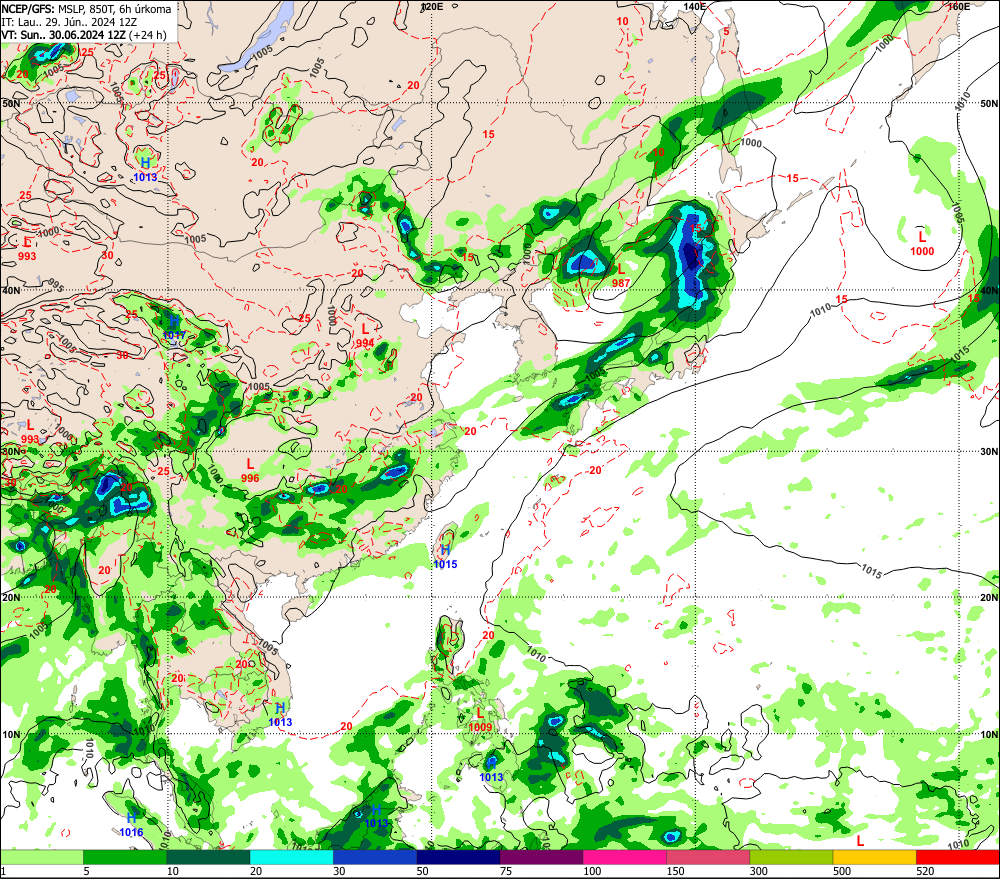The width and height of the screenshot is (1000, 879).
Task: Click the red above-520 mm legend swatch
Action: coord(958,857)
